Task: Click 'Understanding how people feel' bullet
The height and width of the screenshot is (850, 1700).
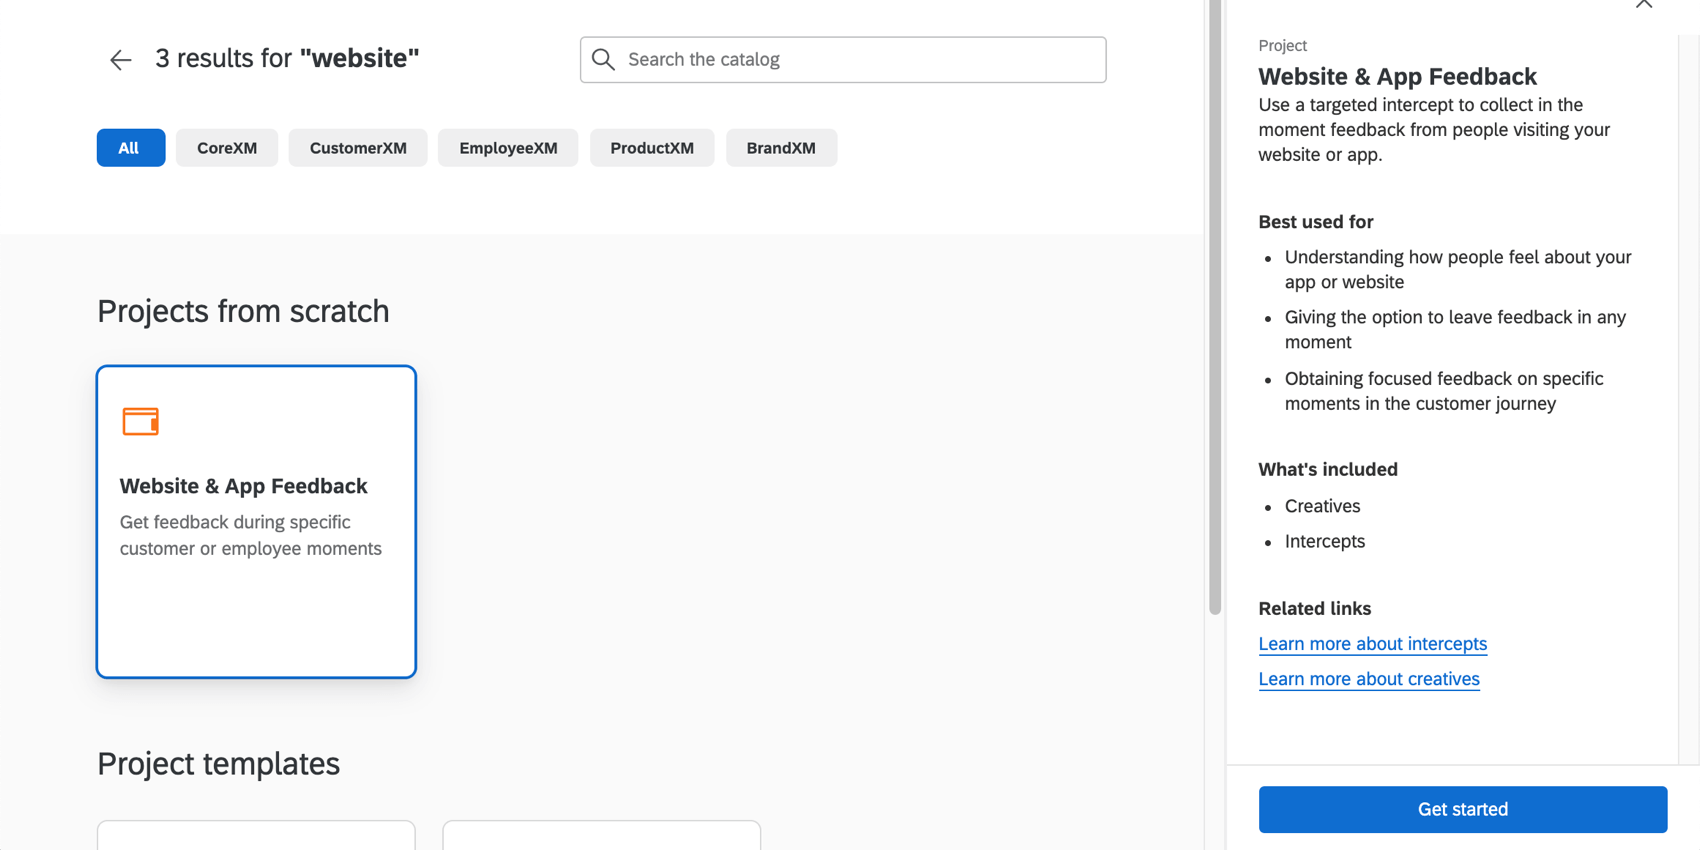Action: tap(1457, 270)
